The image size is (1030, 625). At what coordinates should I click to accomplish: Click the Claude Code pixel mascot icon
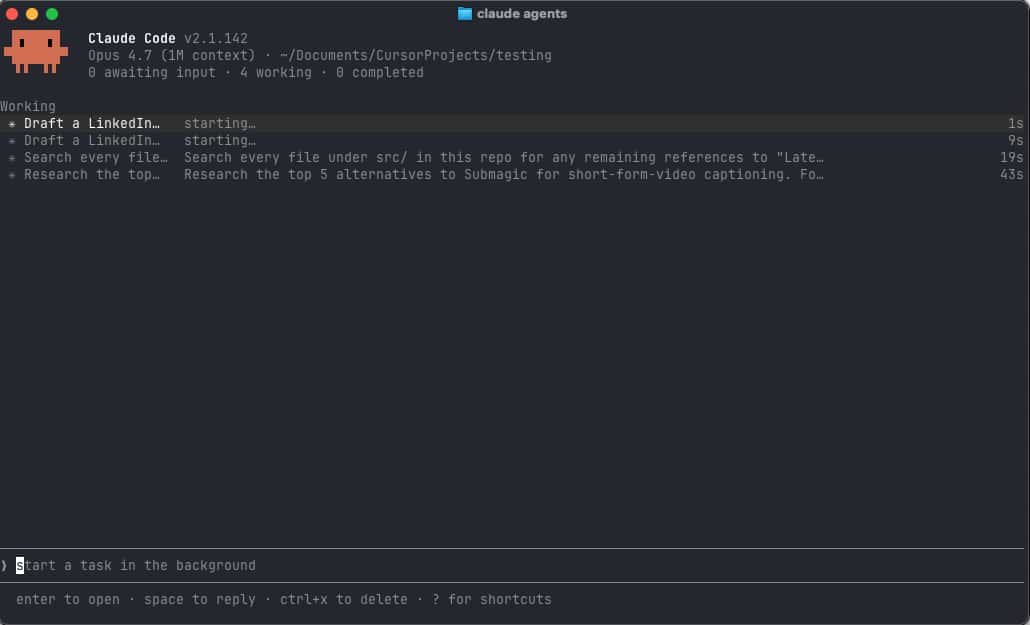(35, 51)
